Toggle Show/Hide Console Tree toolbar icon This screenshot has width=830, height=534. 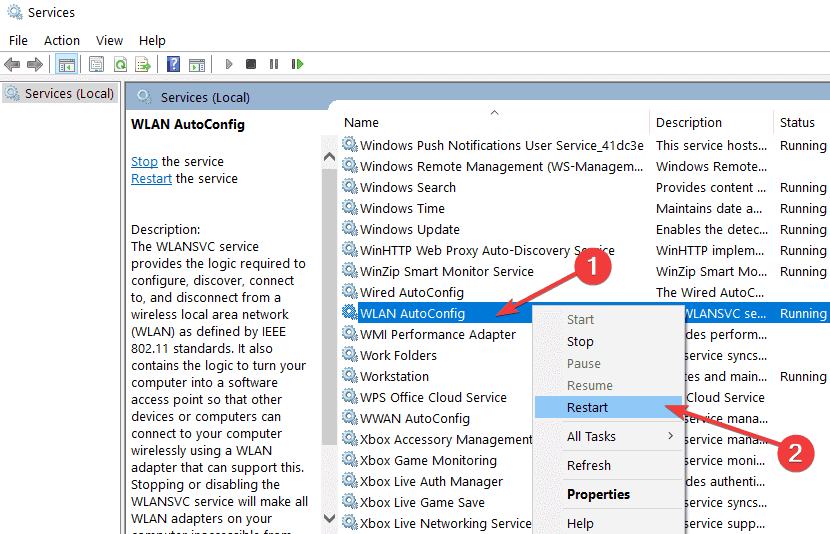pos(67,65)
